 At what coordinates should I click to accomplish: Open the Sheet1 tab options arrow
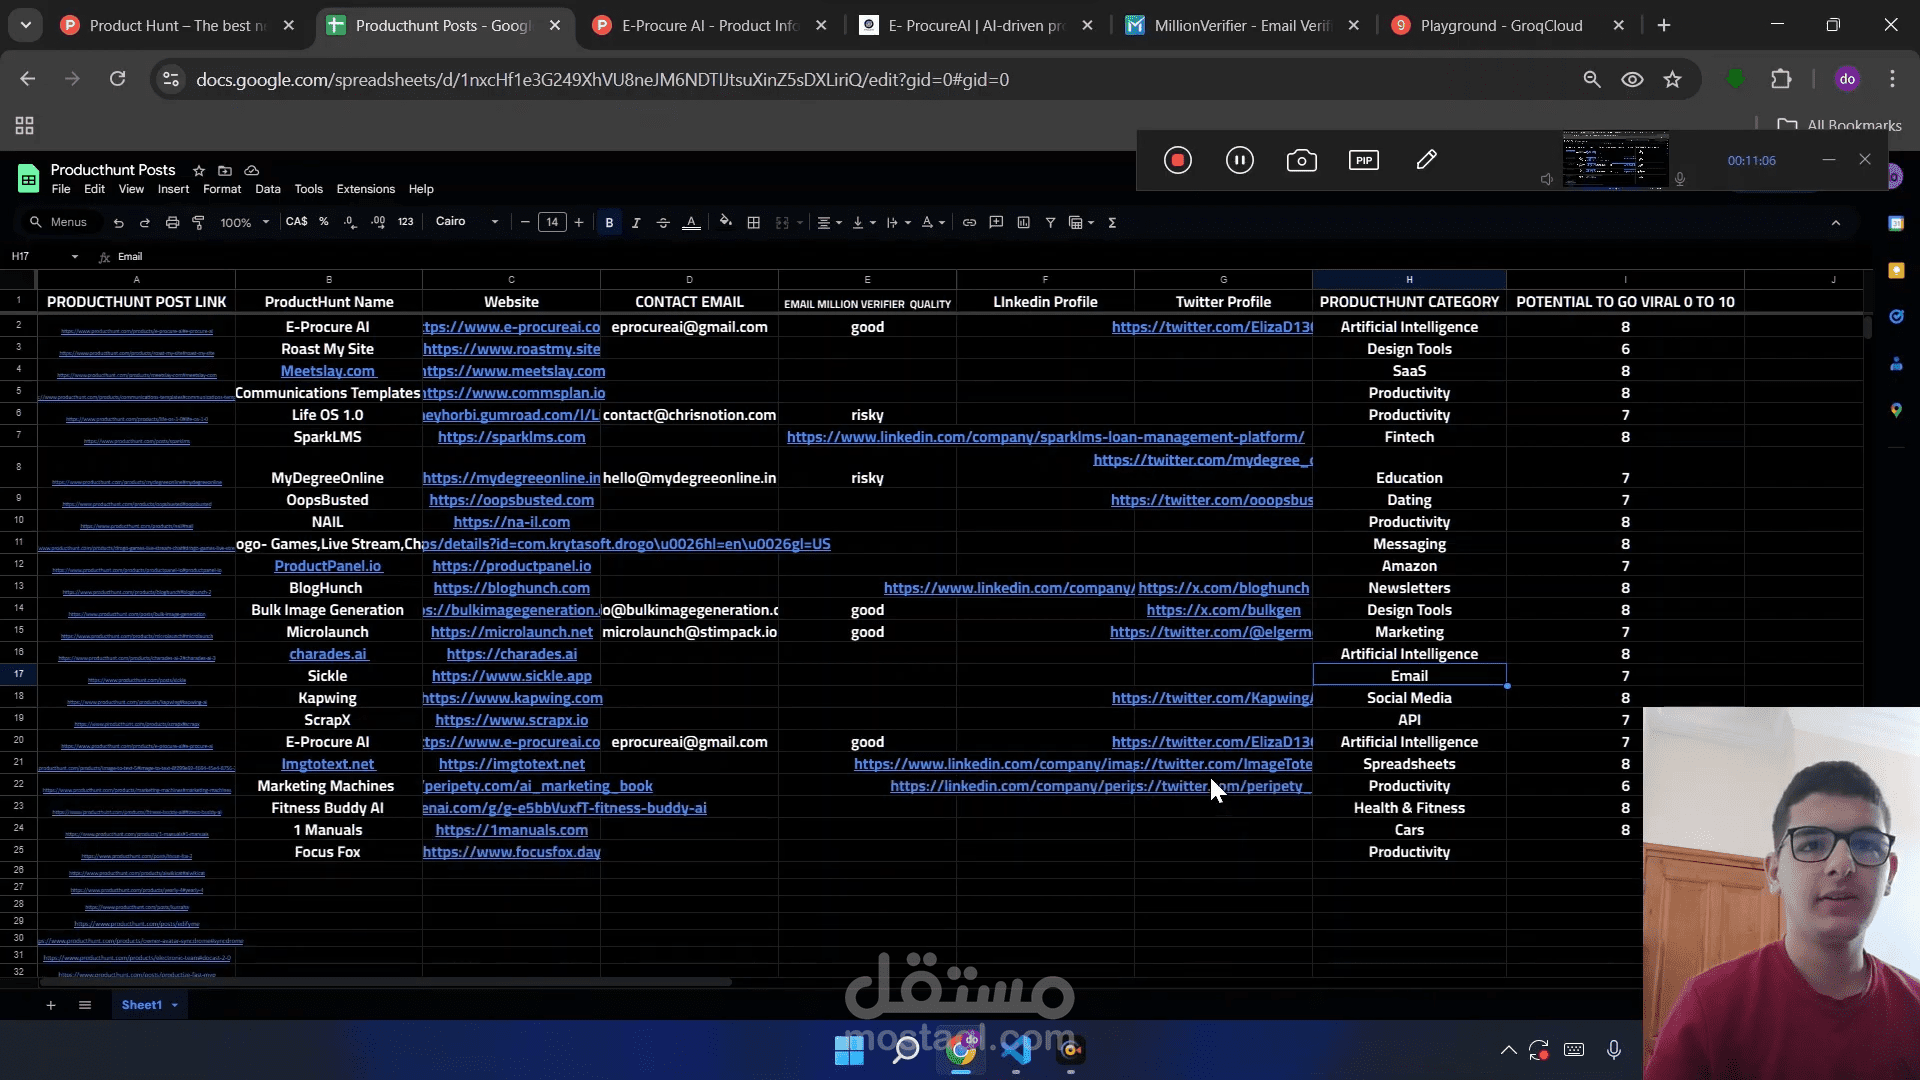[x=175, y=1005]
